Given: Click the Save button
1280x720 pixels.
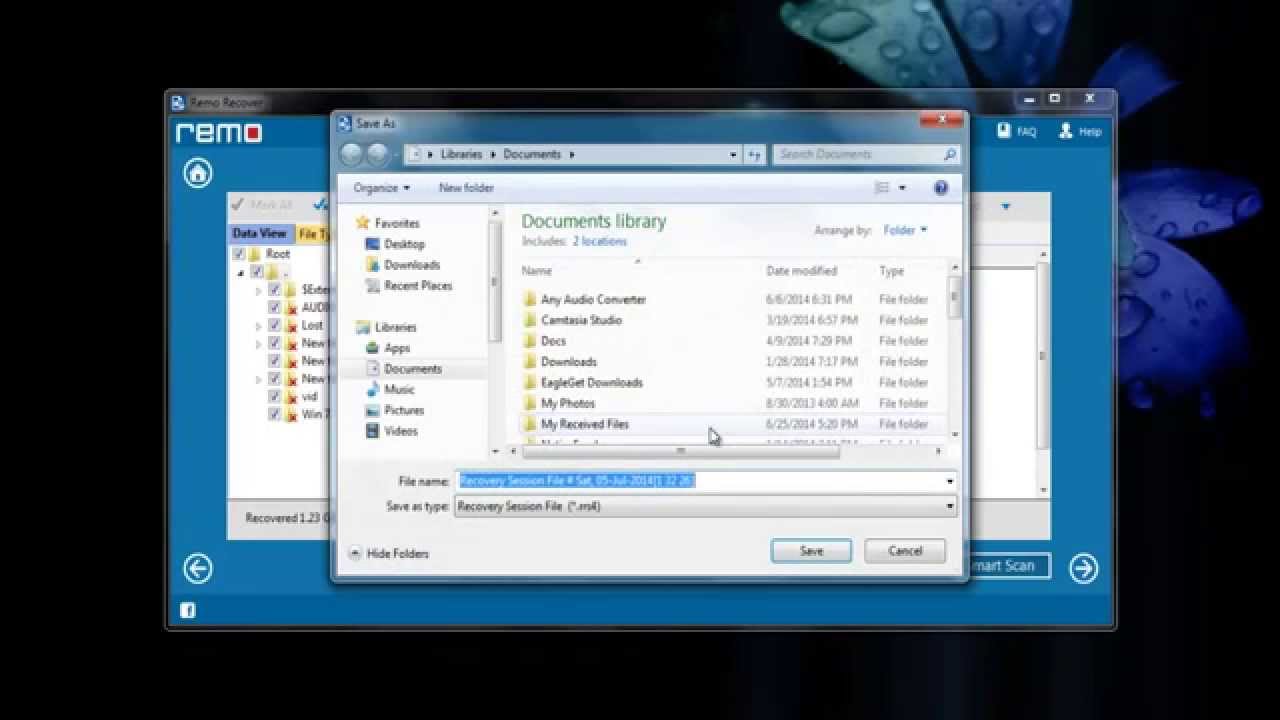Looking at the screenshot, I should click(x=811, y=551).
